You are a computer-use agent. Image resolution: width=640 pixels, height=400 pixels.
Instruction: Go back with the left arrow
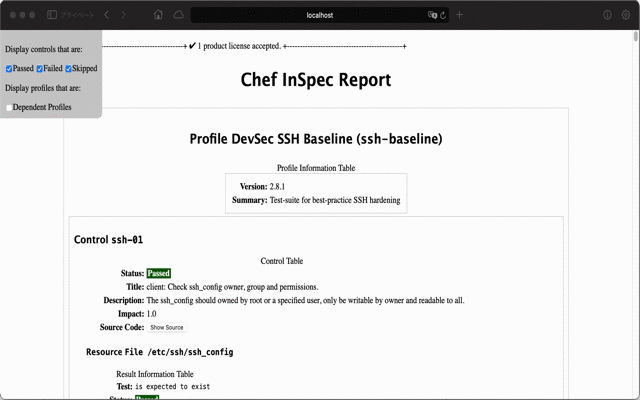(x=107, y=15)
